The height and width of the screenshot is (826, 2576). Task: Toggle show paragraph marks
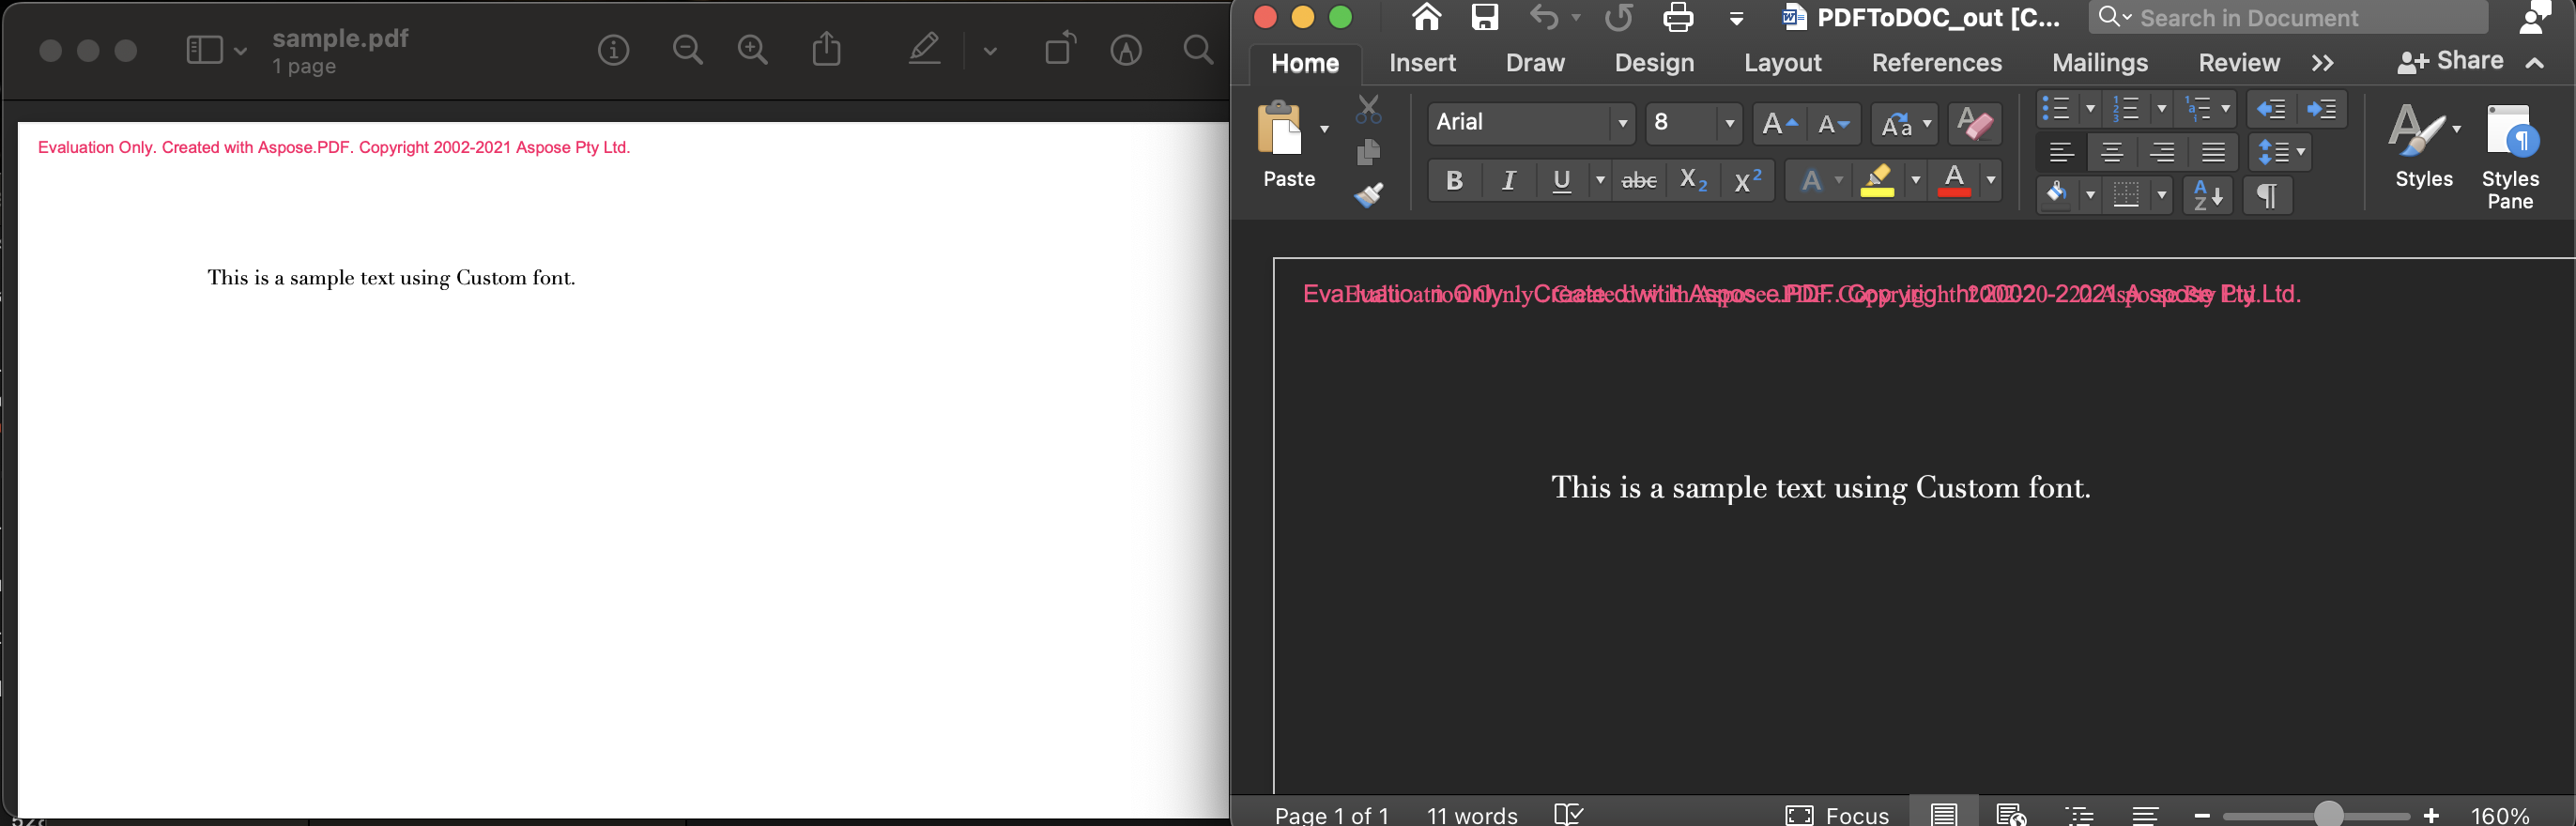(x=2267, y=195)
